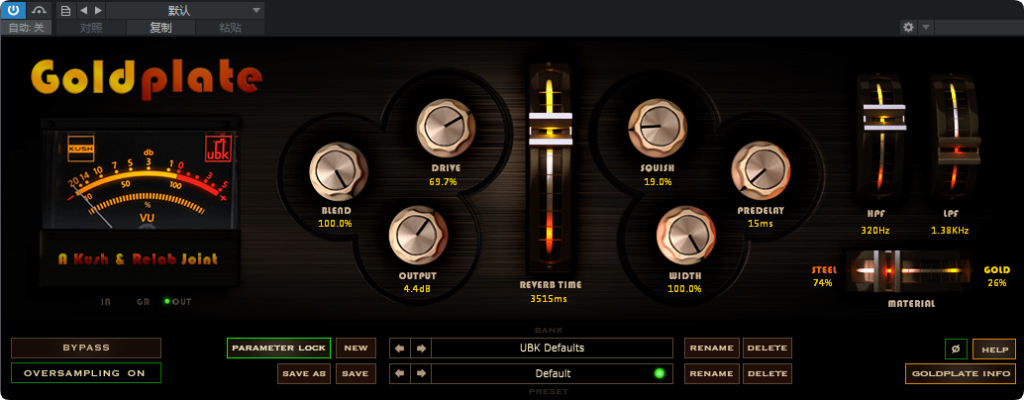Image resolution: width=1024 pixels, height=400 pixels.
Task: Click the HELP button
Action: click(994, 349)
